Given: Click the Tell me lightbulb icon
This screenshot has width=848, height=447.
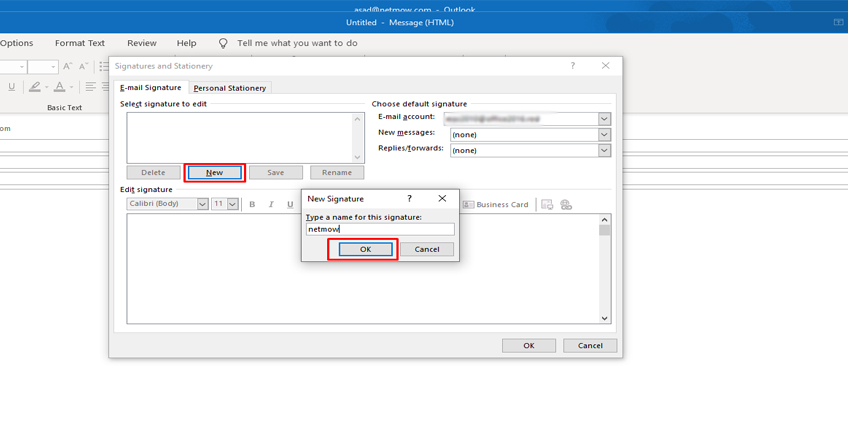Looking at the screenshot, I should 223,43.
